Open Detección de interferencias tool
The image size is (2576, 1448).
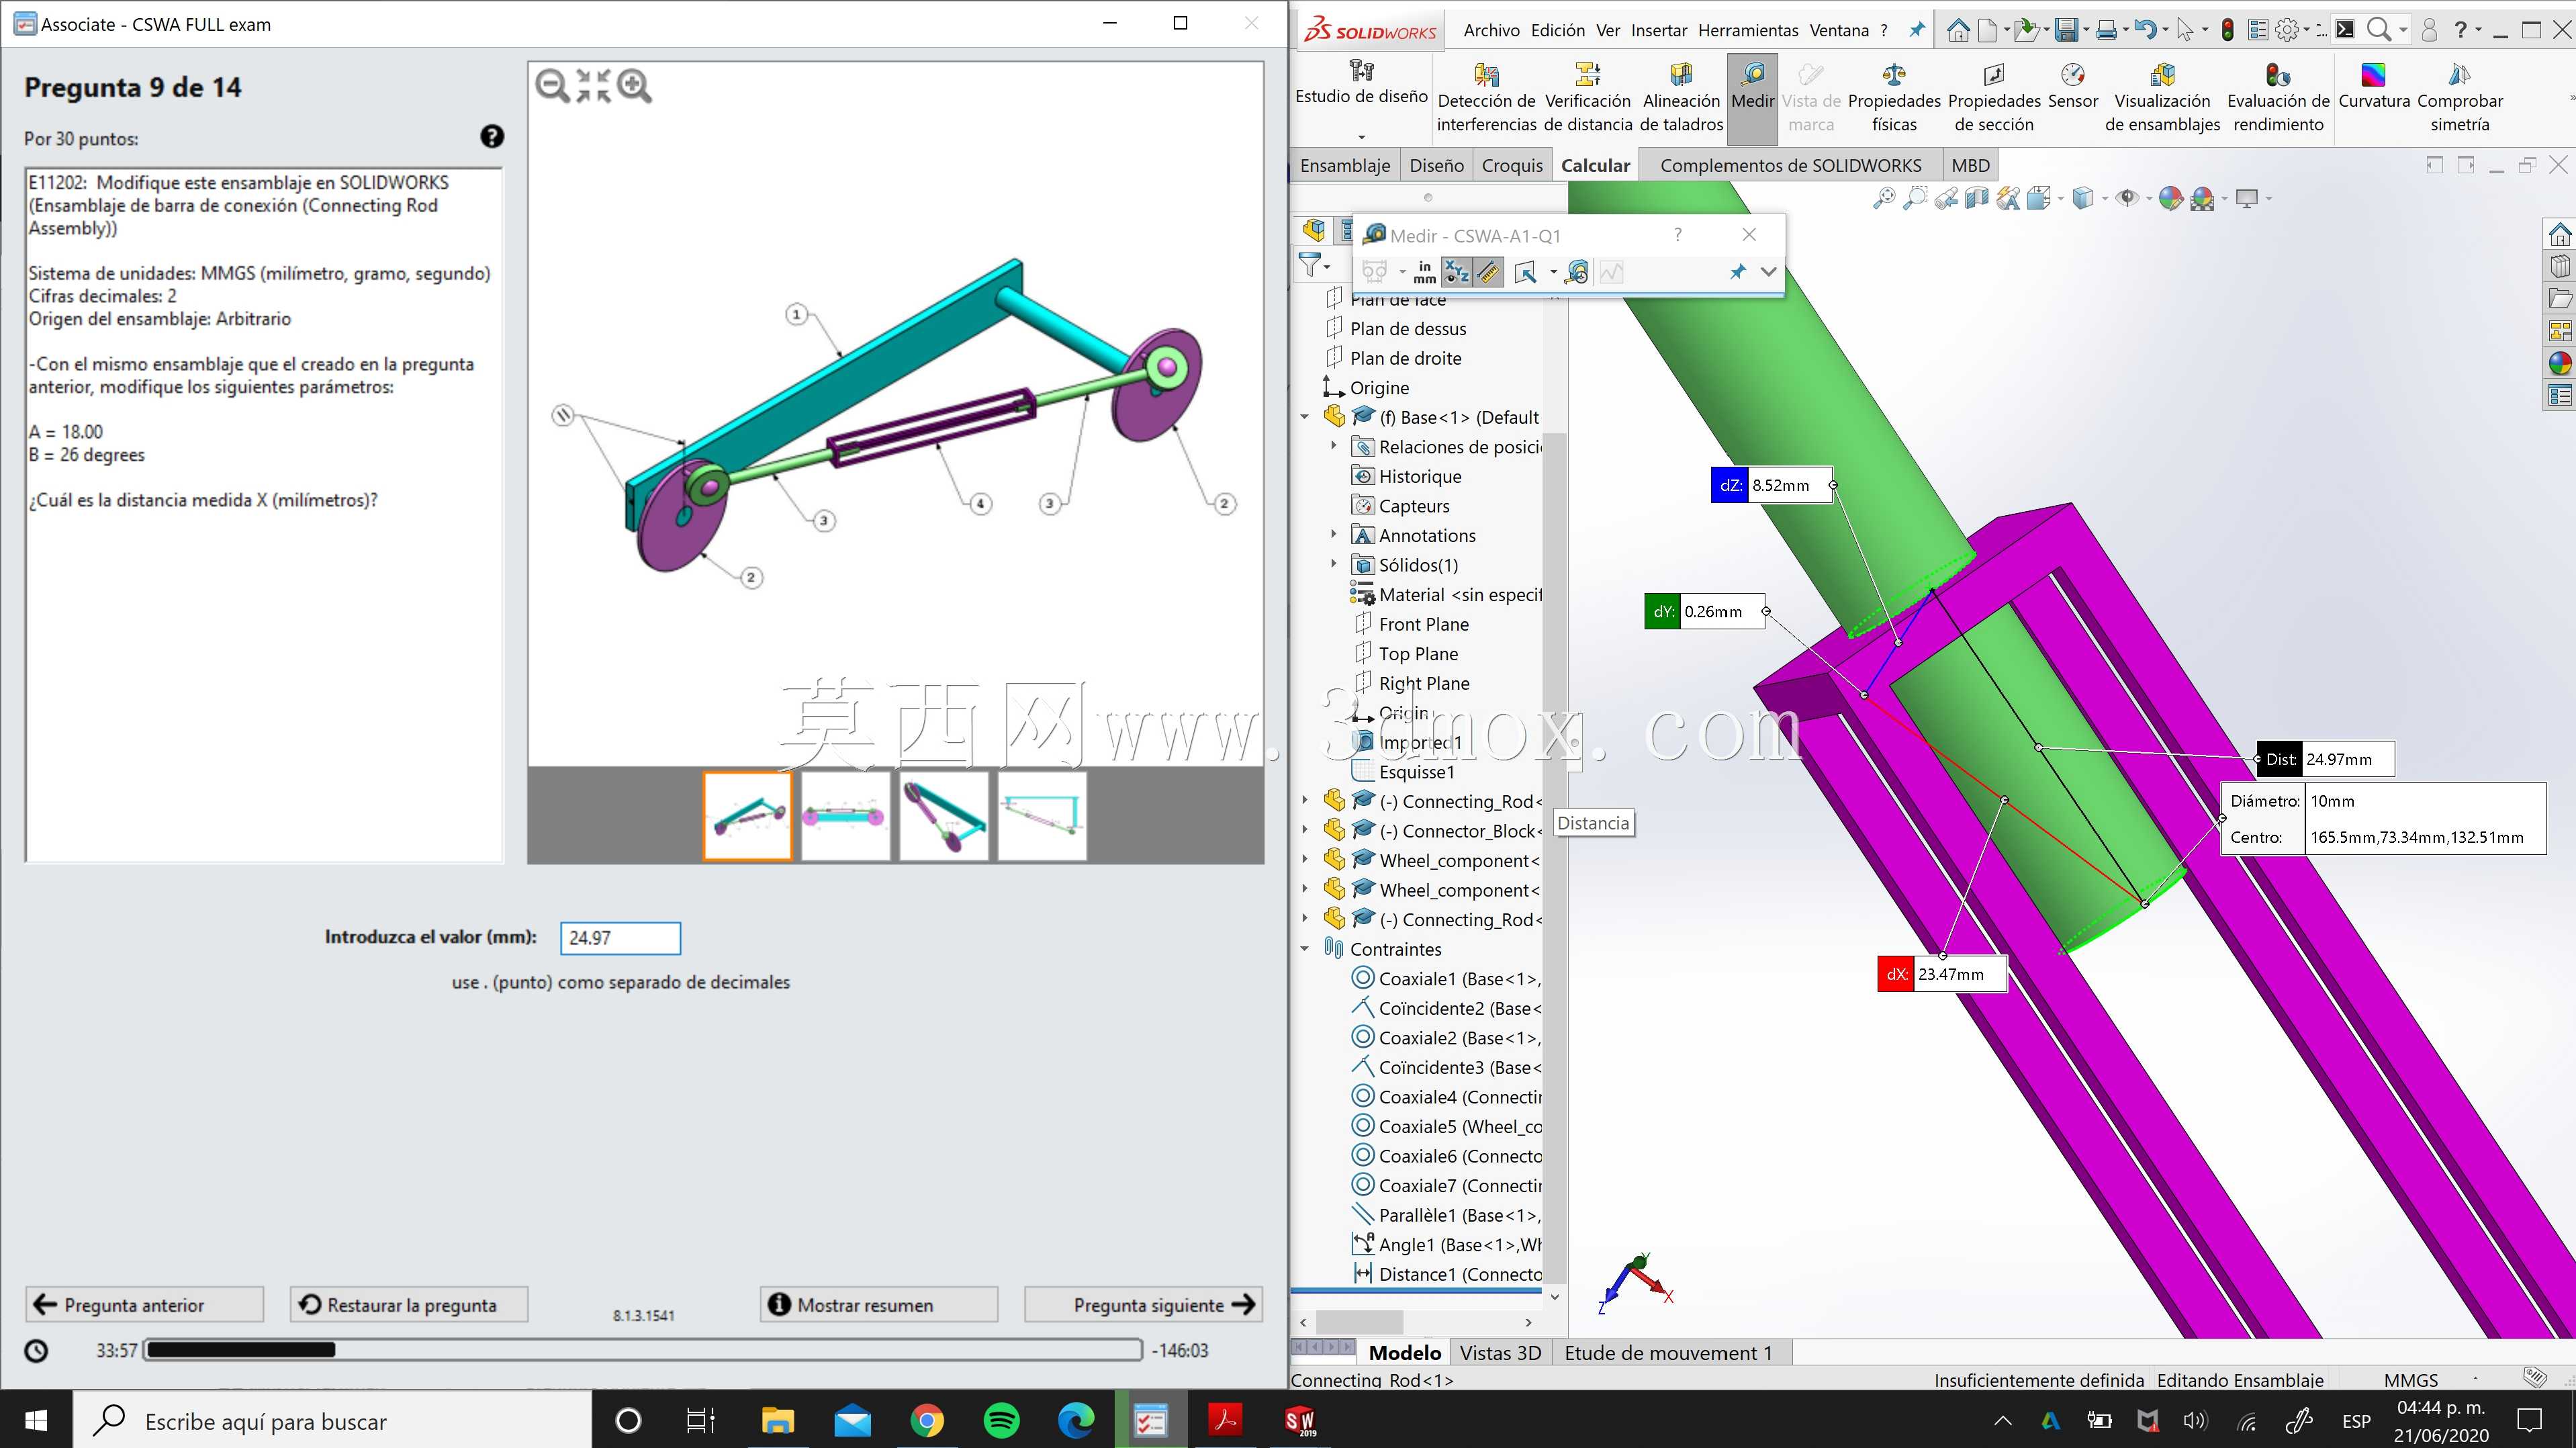pyautogui.click(x=1486, y=97)
